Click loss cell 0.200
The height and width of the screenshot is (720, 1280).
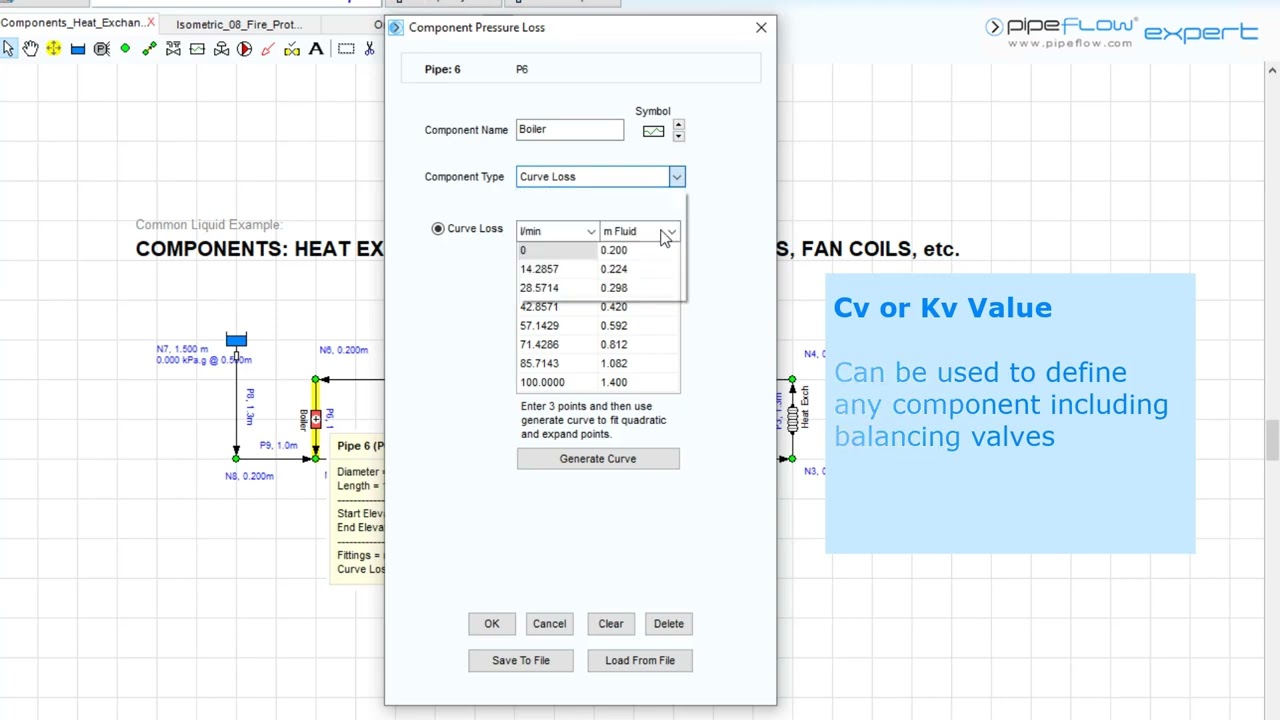point(639,250)
